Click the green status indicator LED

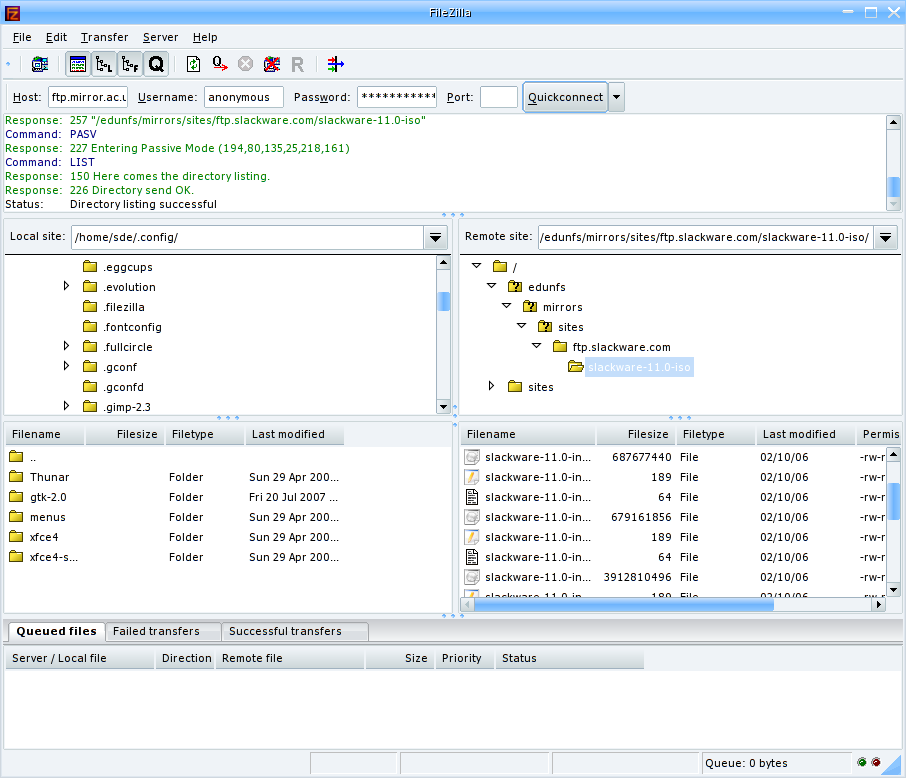point(862,762)
